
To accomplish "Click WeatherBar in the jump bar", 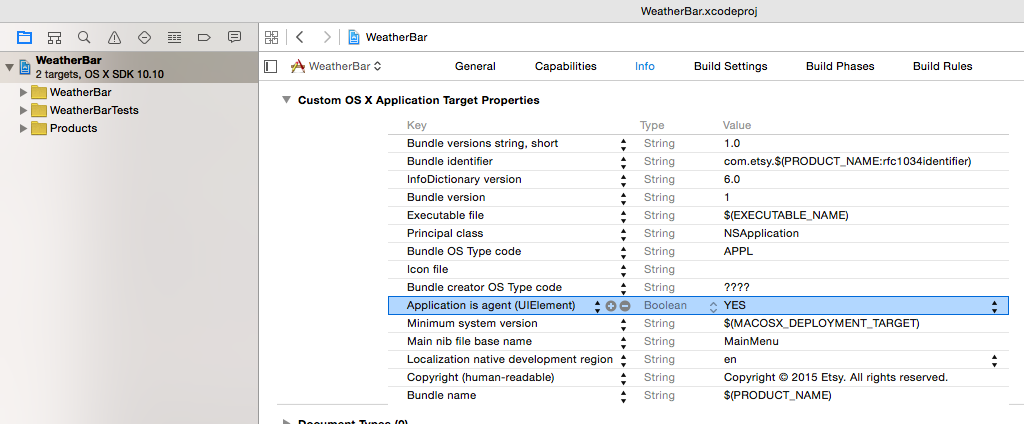I will [396, 37].
